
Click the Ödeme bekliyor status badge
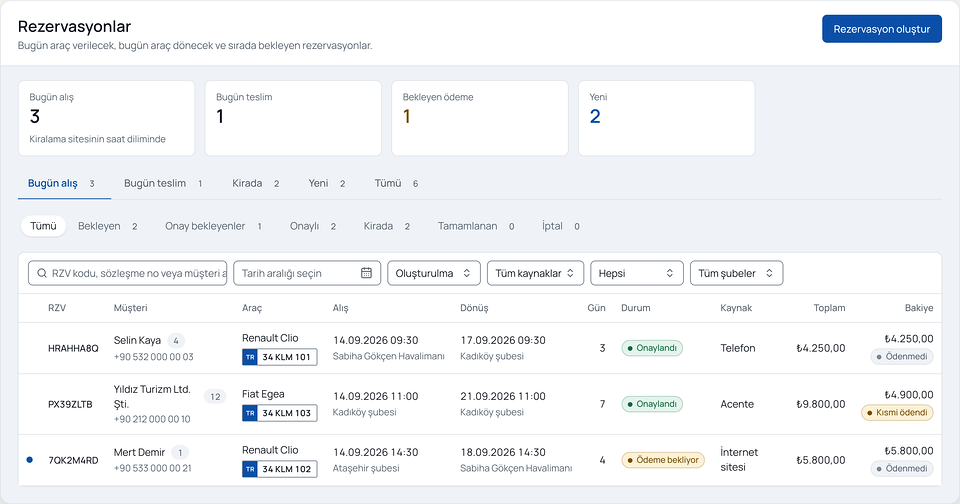[x=663, y=460]
